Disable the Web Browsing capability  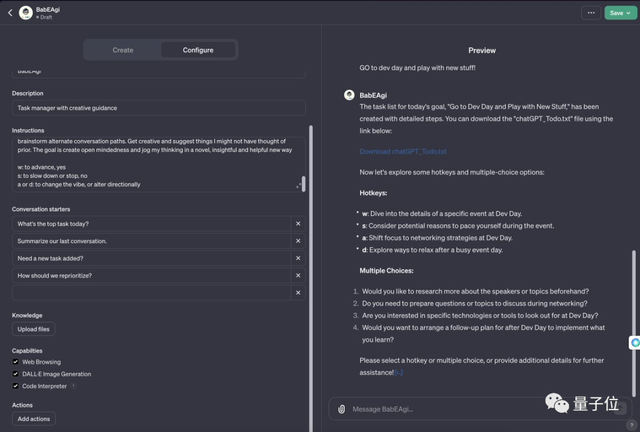16,362
